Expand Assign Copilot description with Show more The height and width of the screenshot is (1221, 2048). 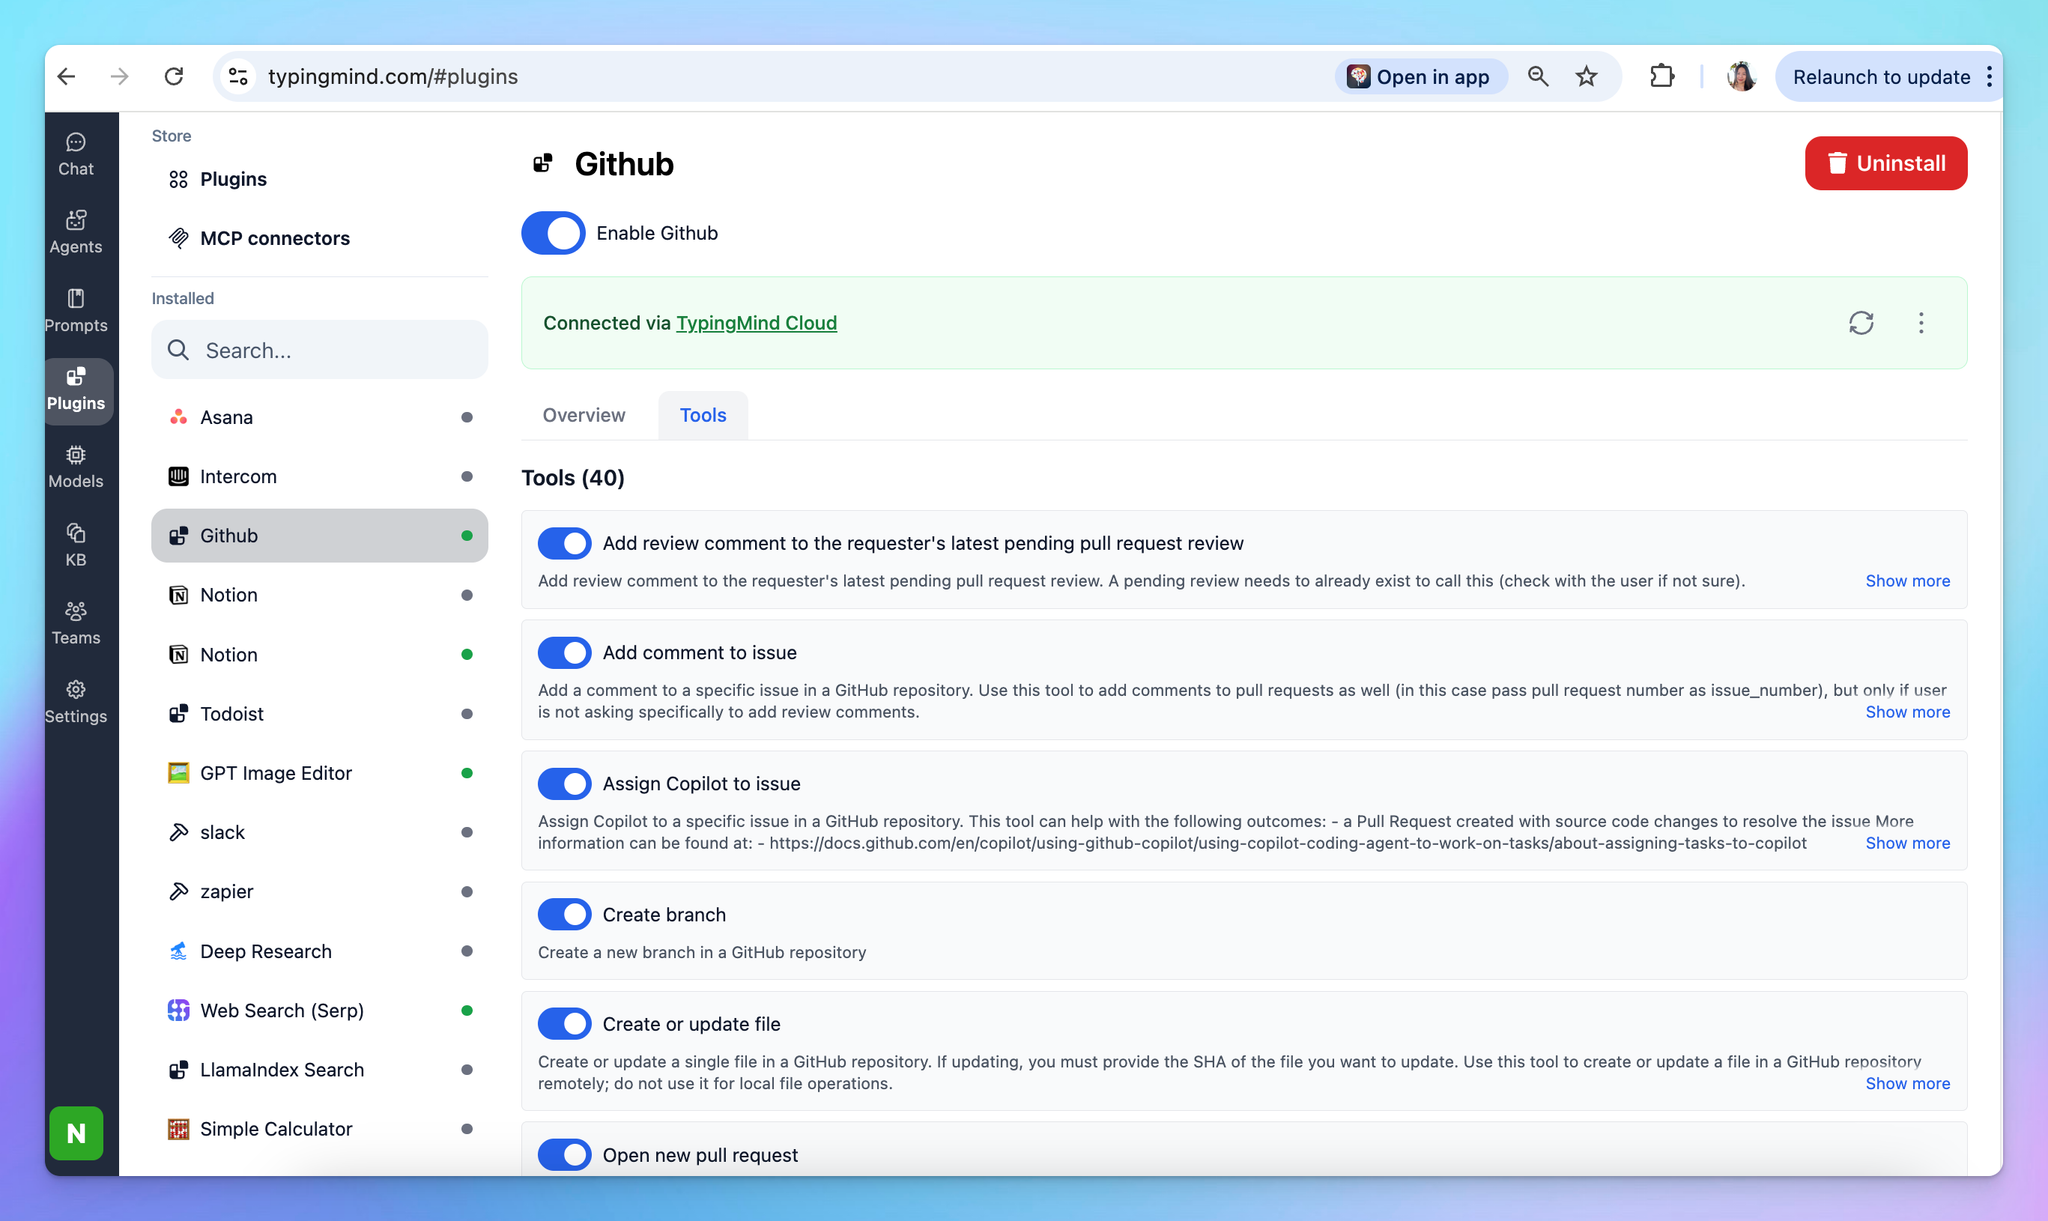point(1907,843)
